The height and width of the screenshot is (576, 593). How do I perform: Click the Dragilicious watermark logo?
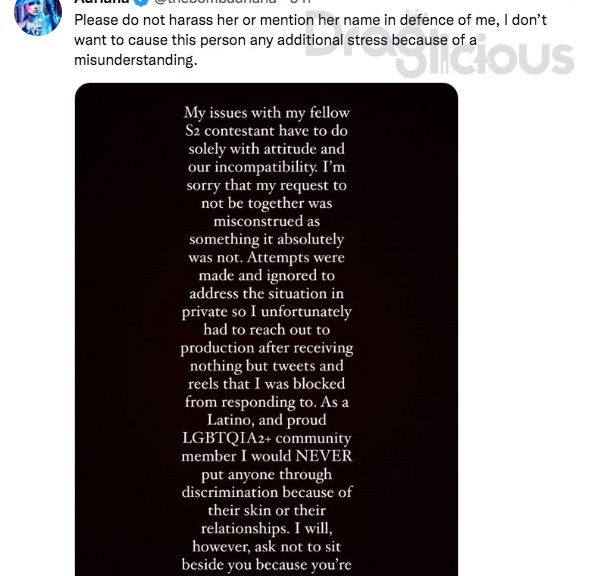click(440, 43)
